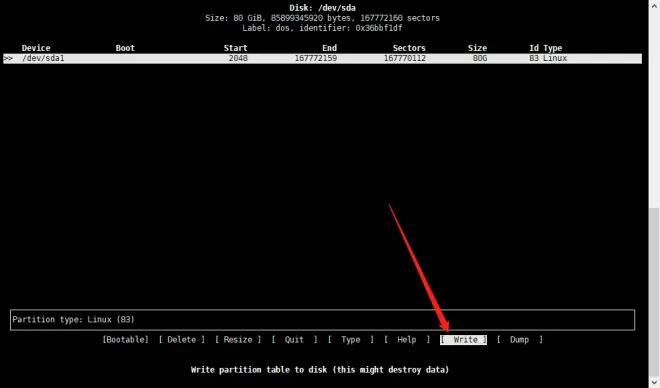The width and height of the screenshot is (660, 388).
Task: Click the Sectors column header
Action: tap(409, 48)
